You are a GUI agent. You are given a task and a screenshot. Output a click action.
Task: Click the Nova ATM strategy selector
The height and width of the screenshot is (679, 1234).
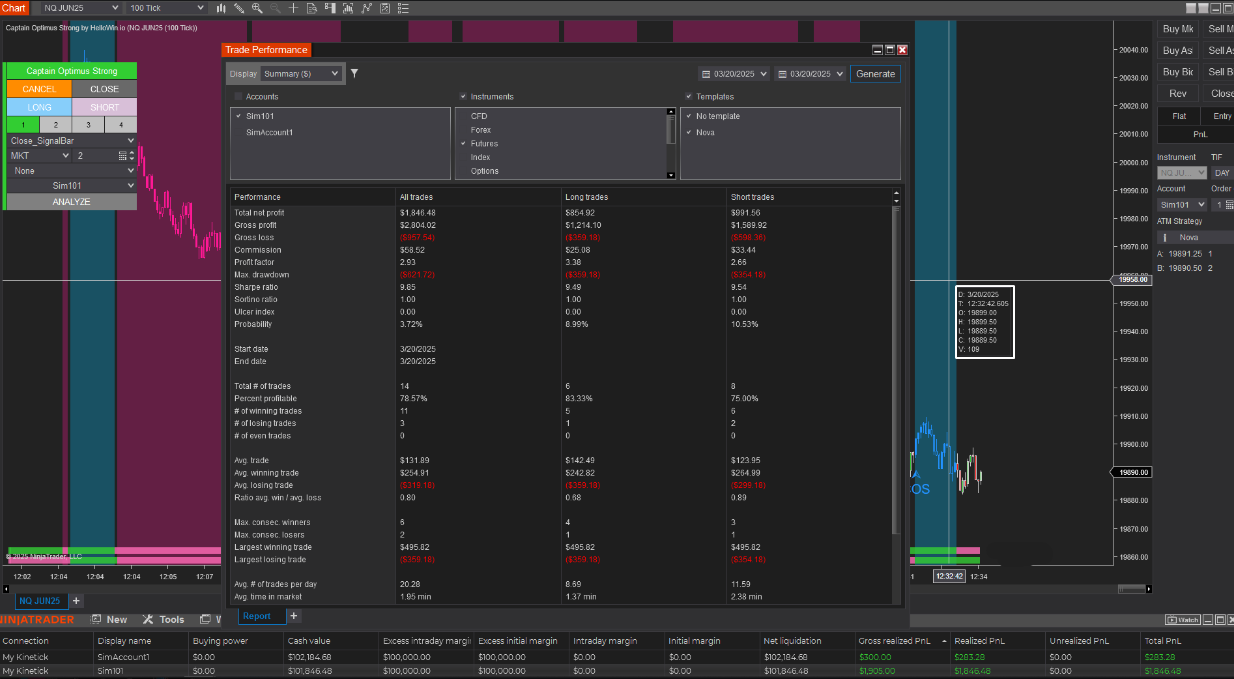click(1195, 237)
